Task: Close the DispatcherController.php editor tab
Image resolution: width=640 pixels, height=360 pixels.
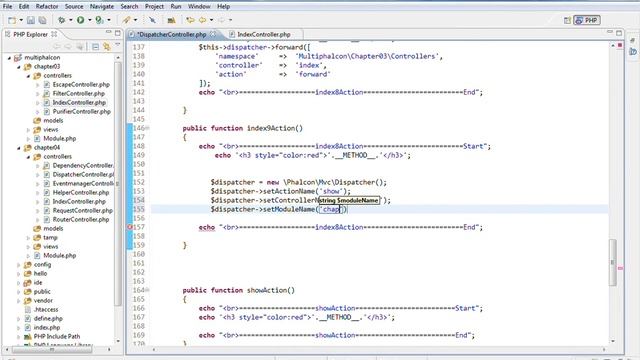Action: click(x=213, y=34)
